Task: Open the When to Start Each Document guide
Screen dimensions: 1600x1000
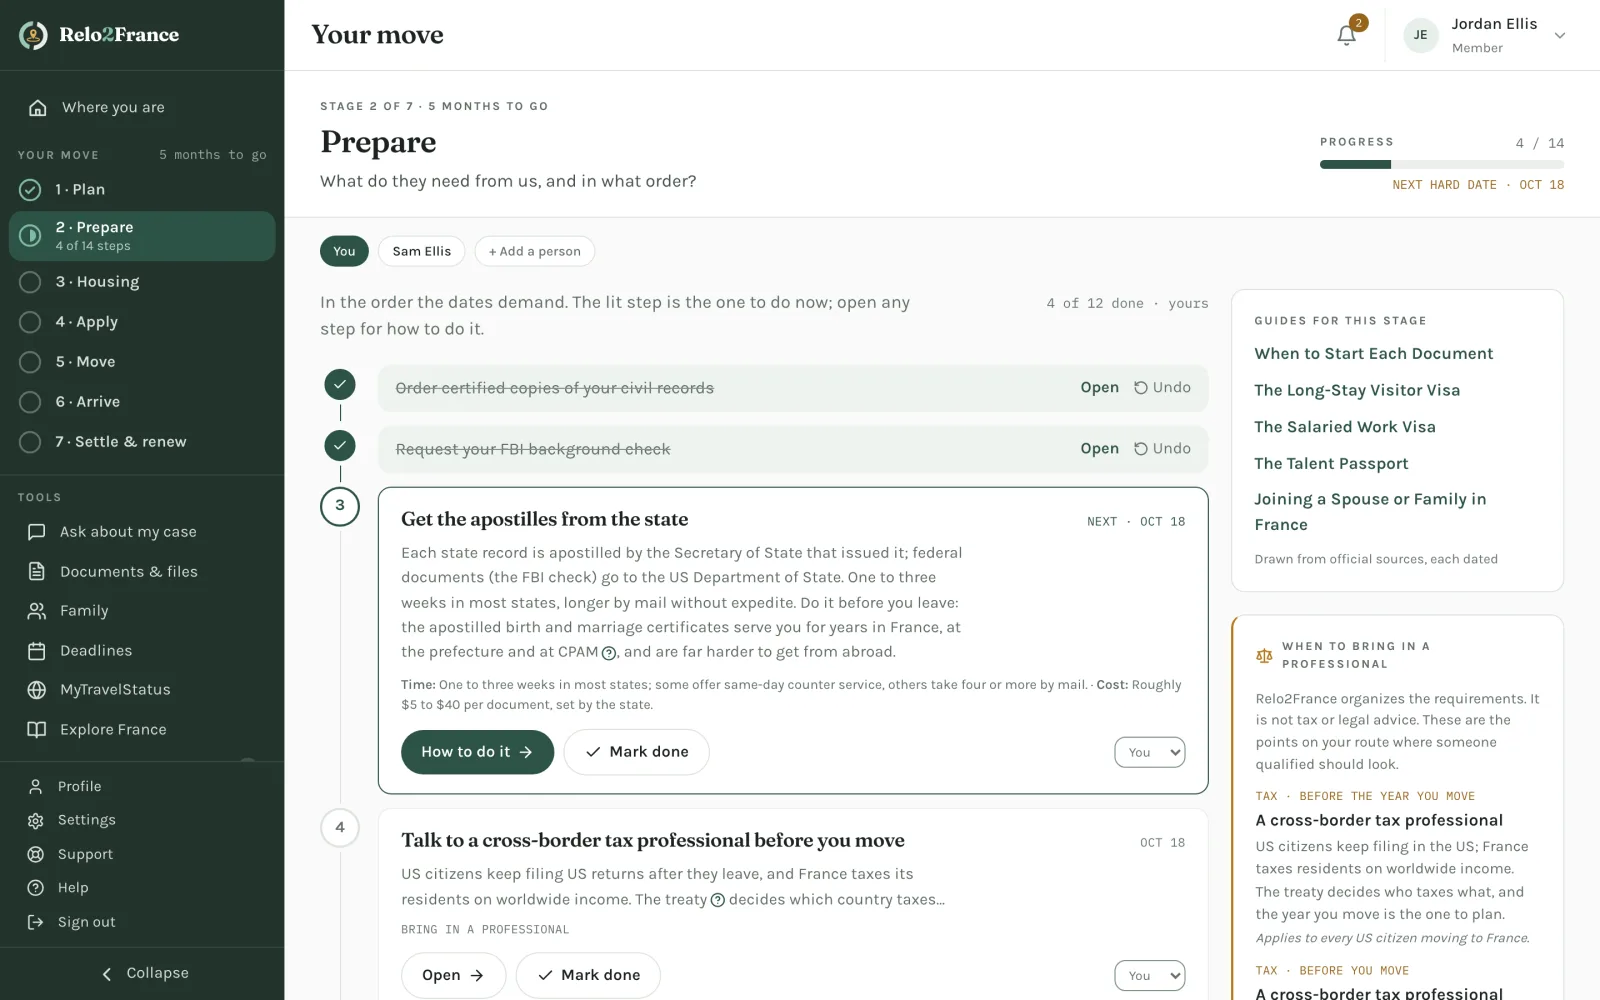Action: click(x=1374, y=354)
